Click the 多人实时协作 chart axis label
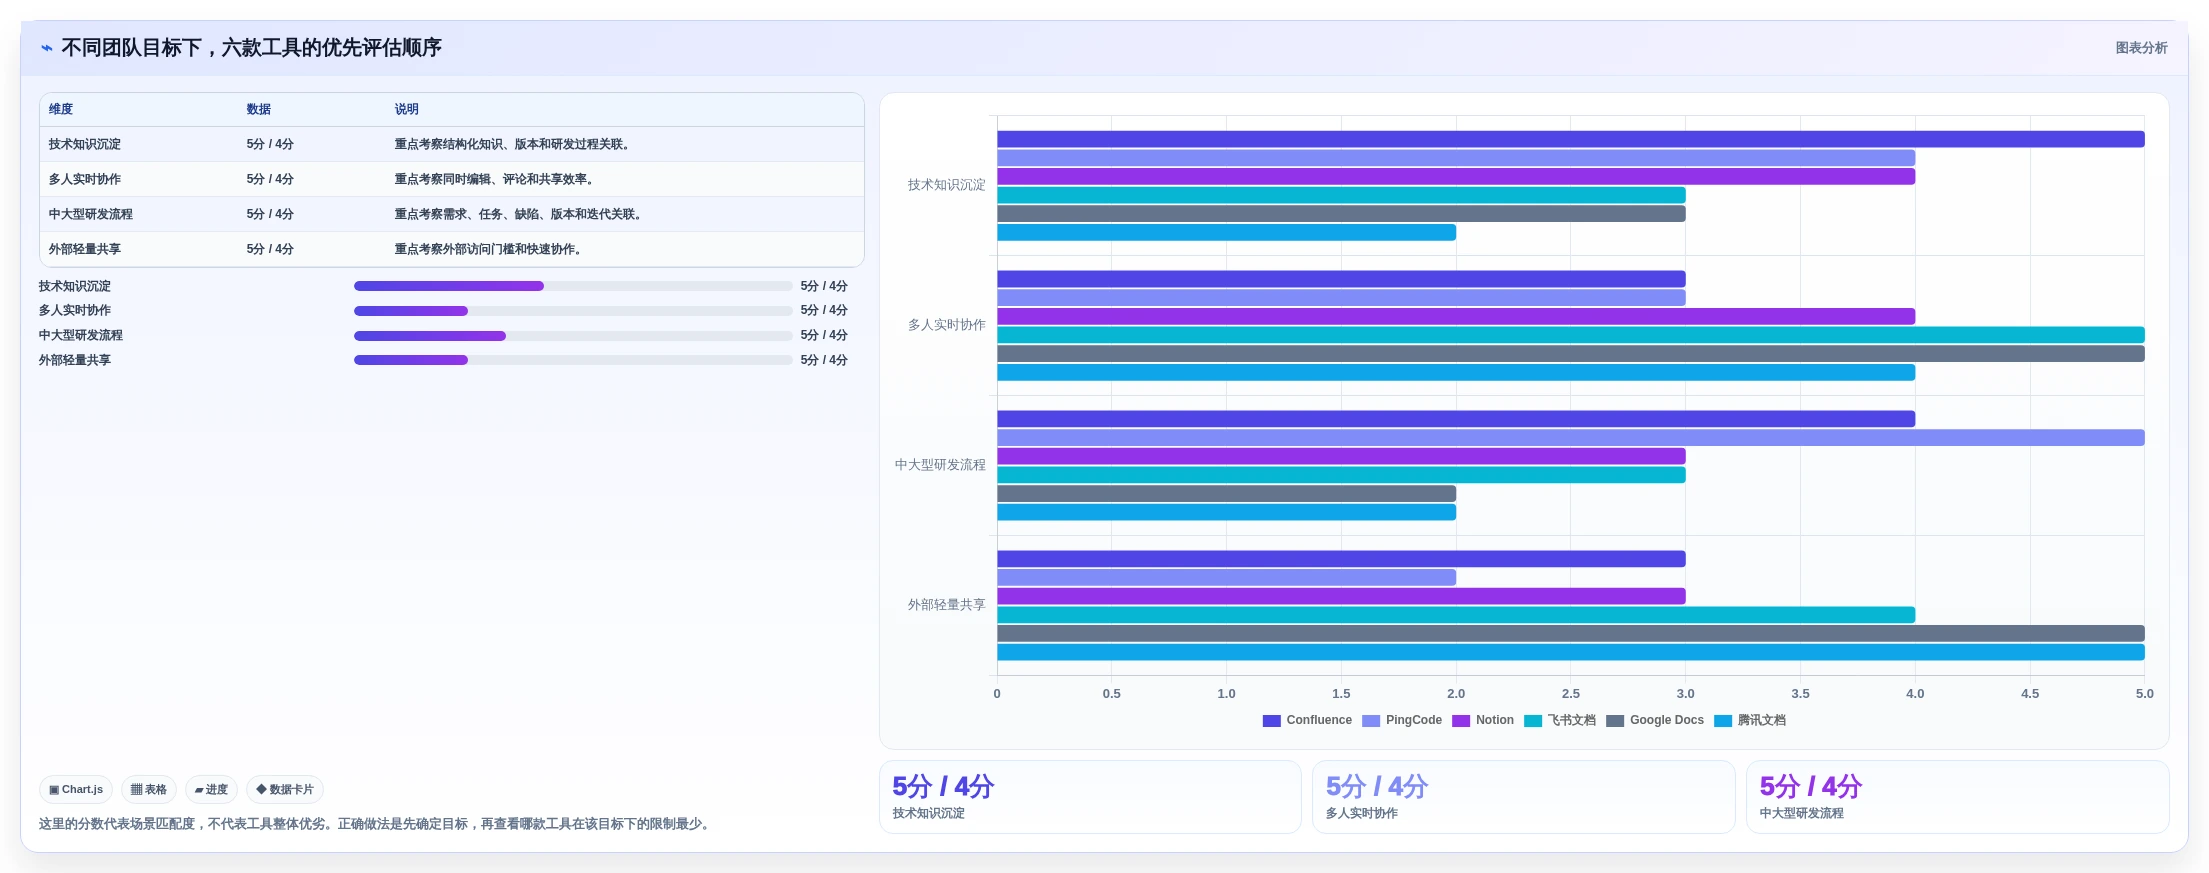 (x=946, y=325)
